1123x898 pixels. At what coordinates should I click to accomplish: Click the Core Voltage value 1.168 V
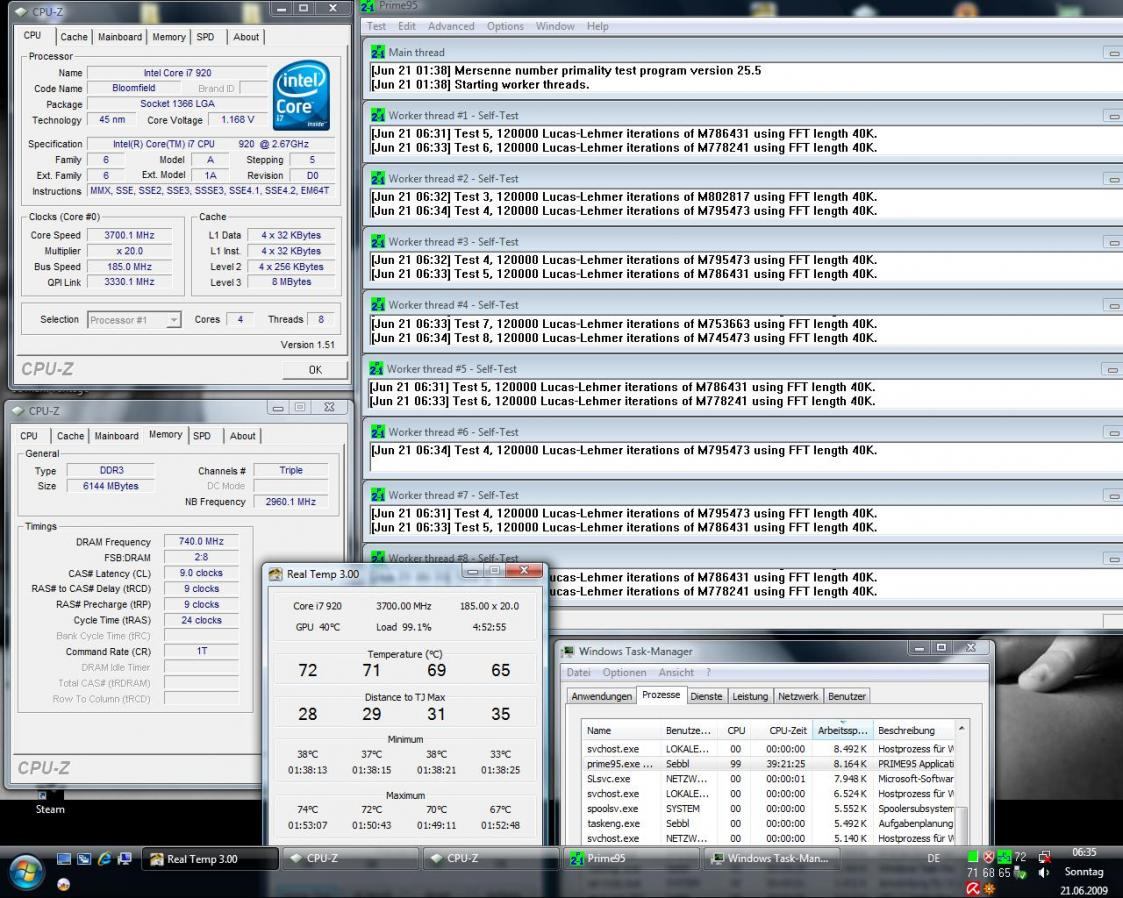click(x=237, y=120)
